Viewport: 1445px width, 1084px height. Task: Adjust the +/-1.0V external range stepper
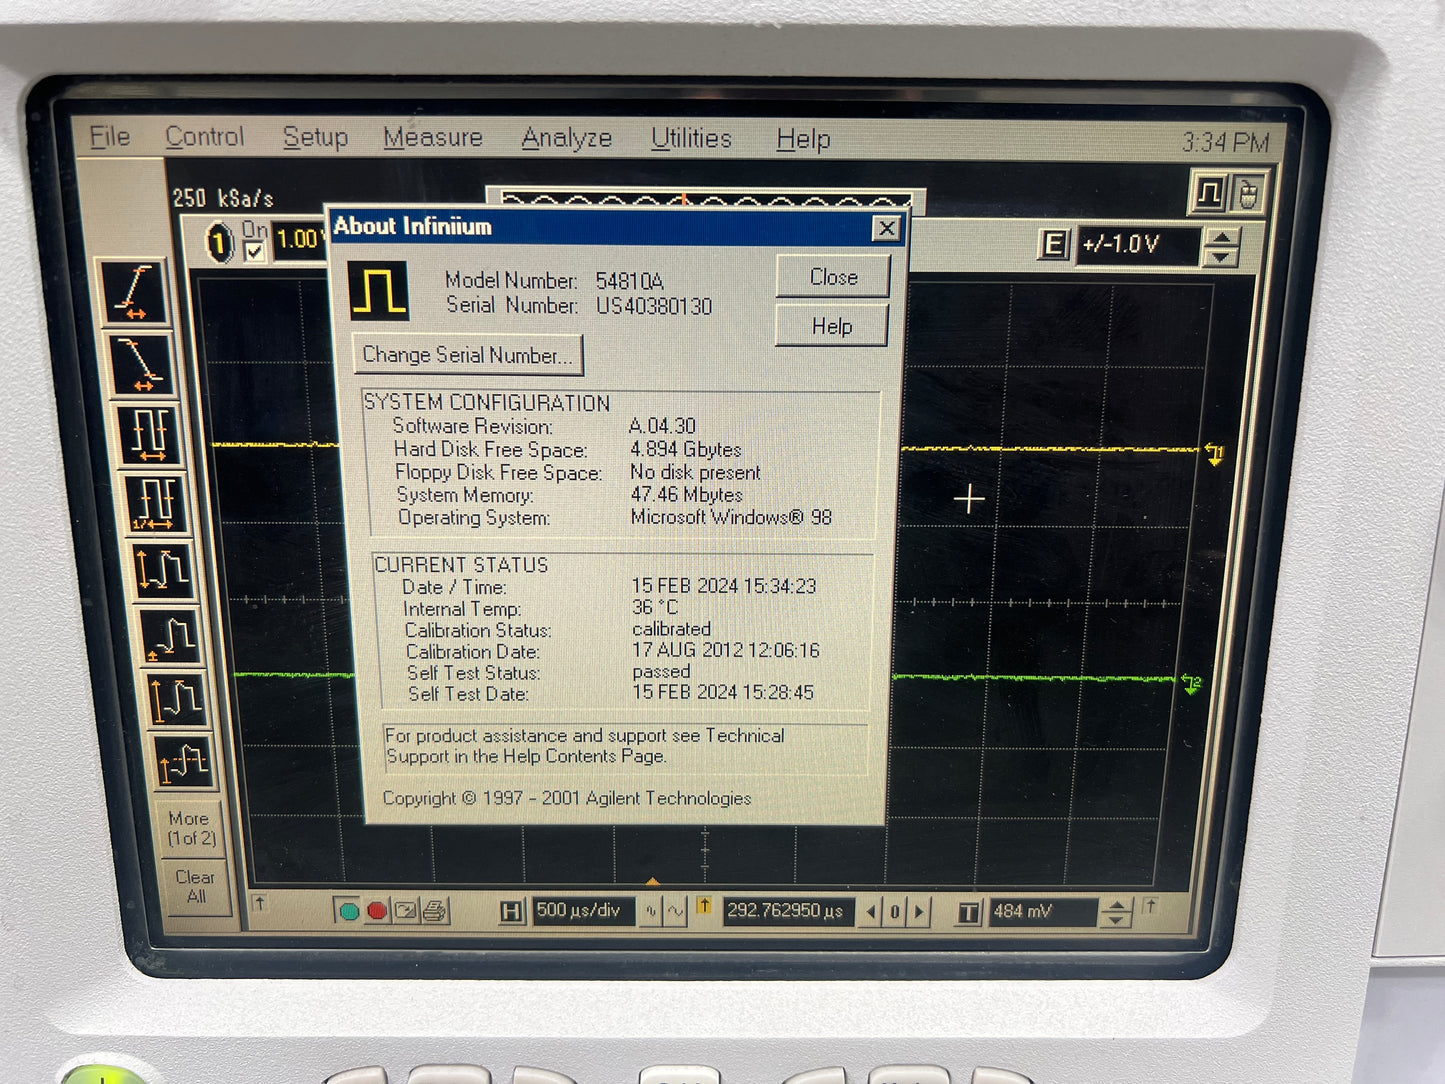1220,246
